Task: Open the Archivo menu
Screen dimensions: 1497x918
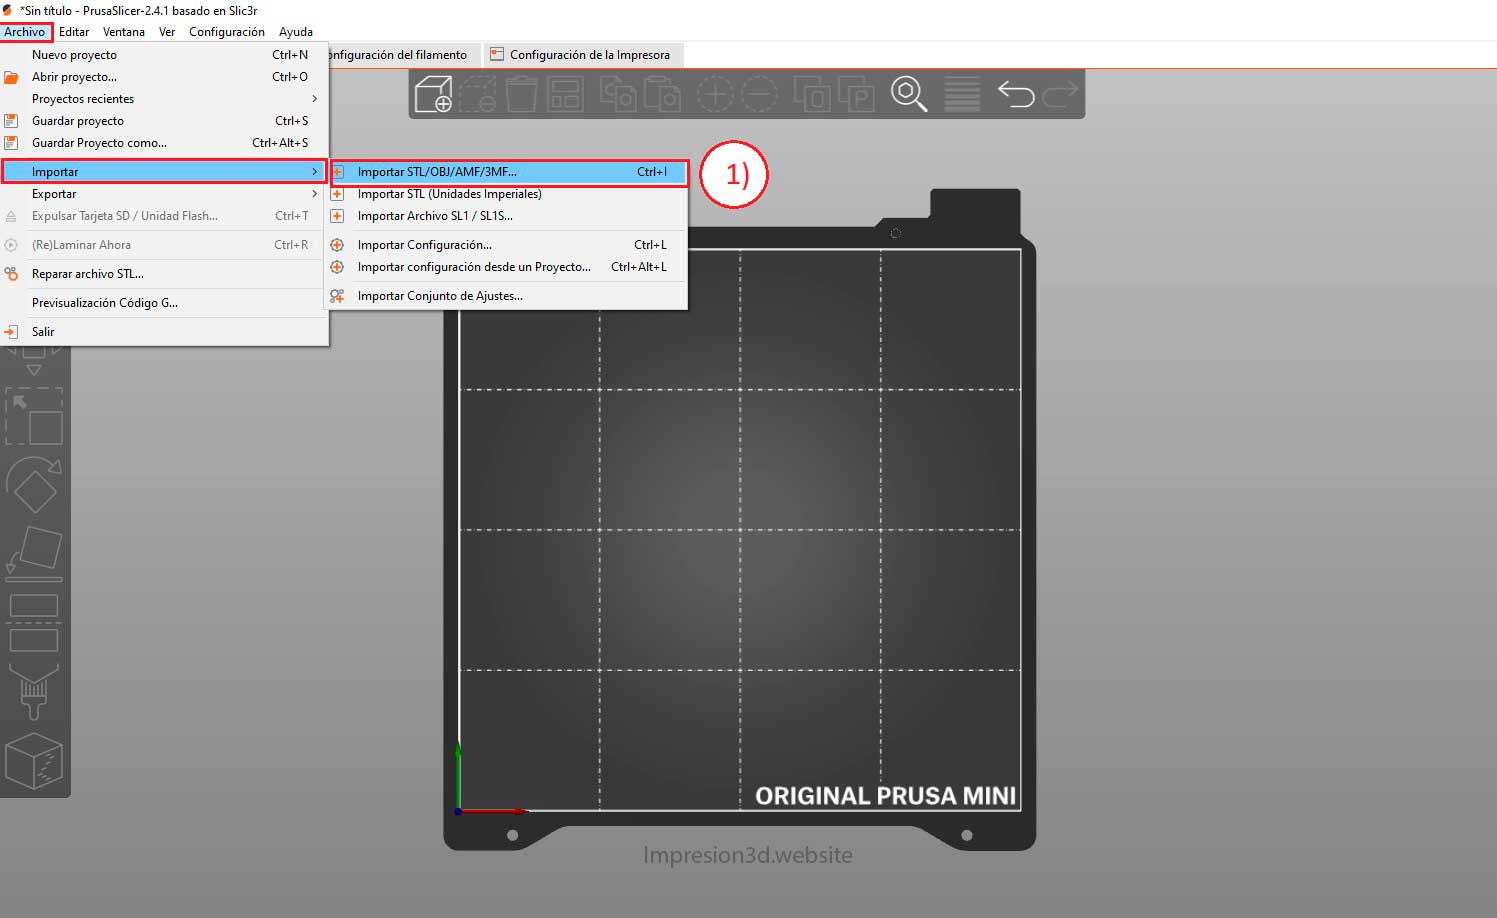Action: (x=25, y=32)
